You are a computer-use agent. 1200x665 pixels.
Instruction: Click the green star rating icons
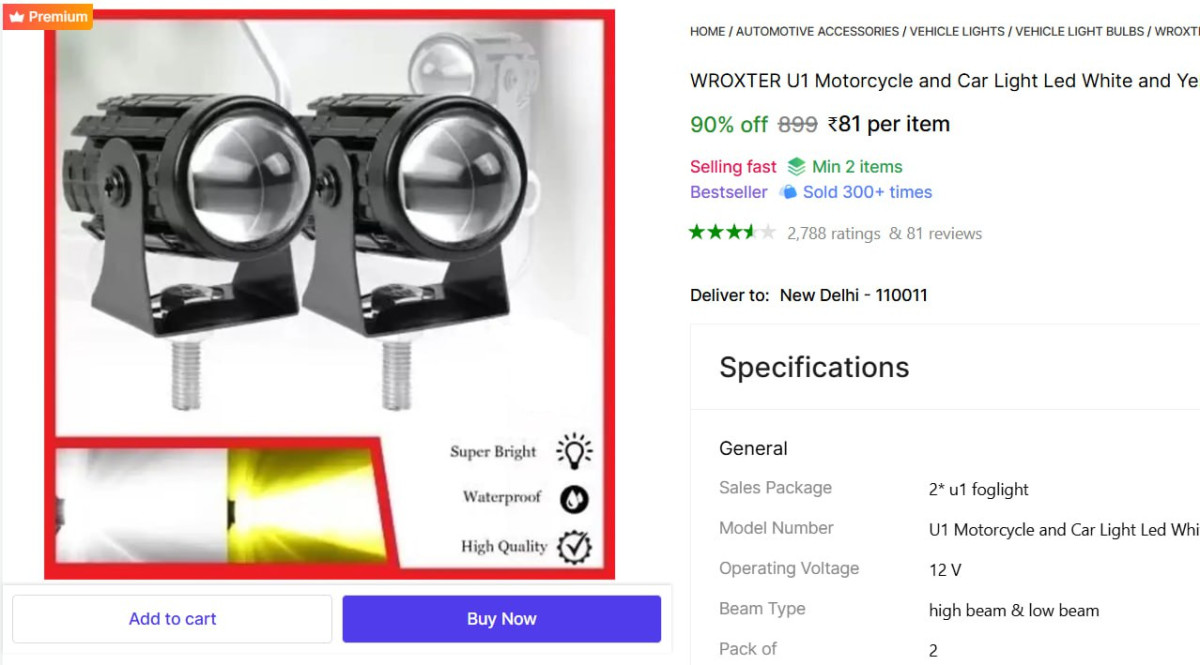[732, 233]
